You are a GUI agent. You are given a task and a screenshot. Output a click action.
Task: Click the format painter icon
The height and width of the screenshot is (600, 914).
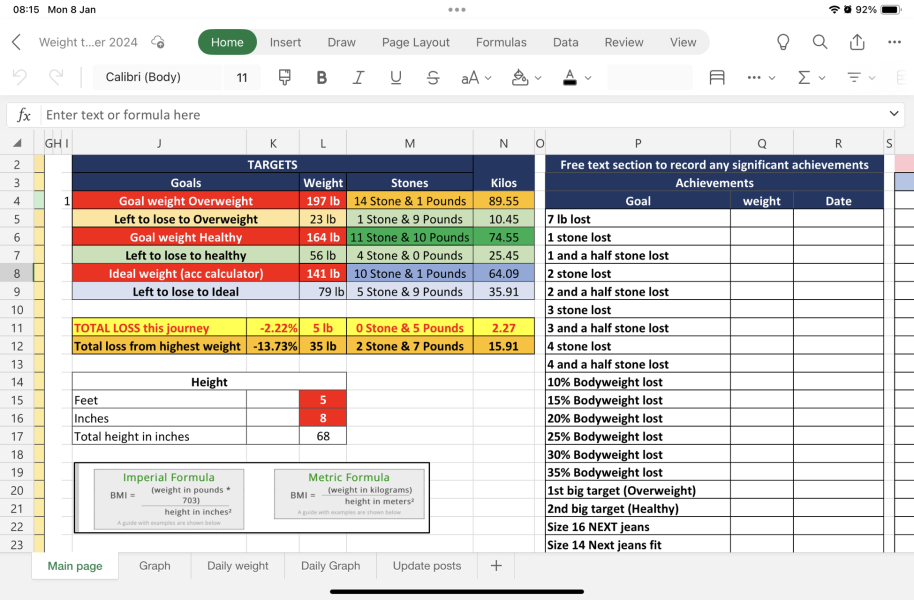[x=284, y=78]
